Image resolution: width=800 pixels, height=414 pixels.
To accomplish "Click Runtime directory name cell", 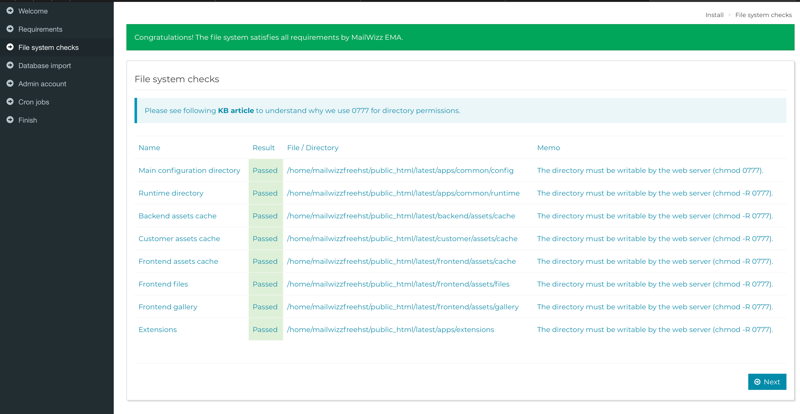I will pos(170,193).
